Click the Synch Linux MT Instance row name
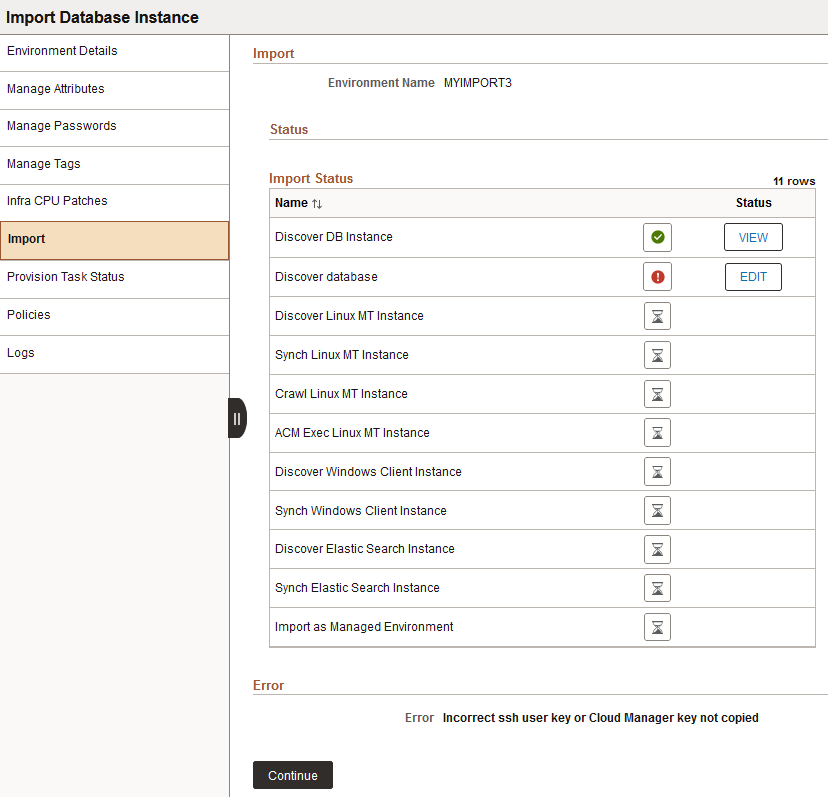 point(342,355)
